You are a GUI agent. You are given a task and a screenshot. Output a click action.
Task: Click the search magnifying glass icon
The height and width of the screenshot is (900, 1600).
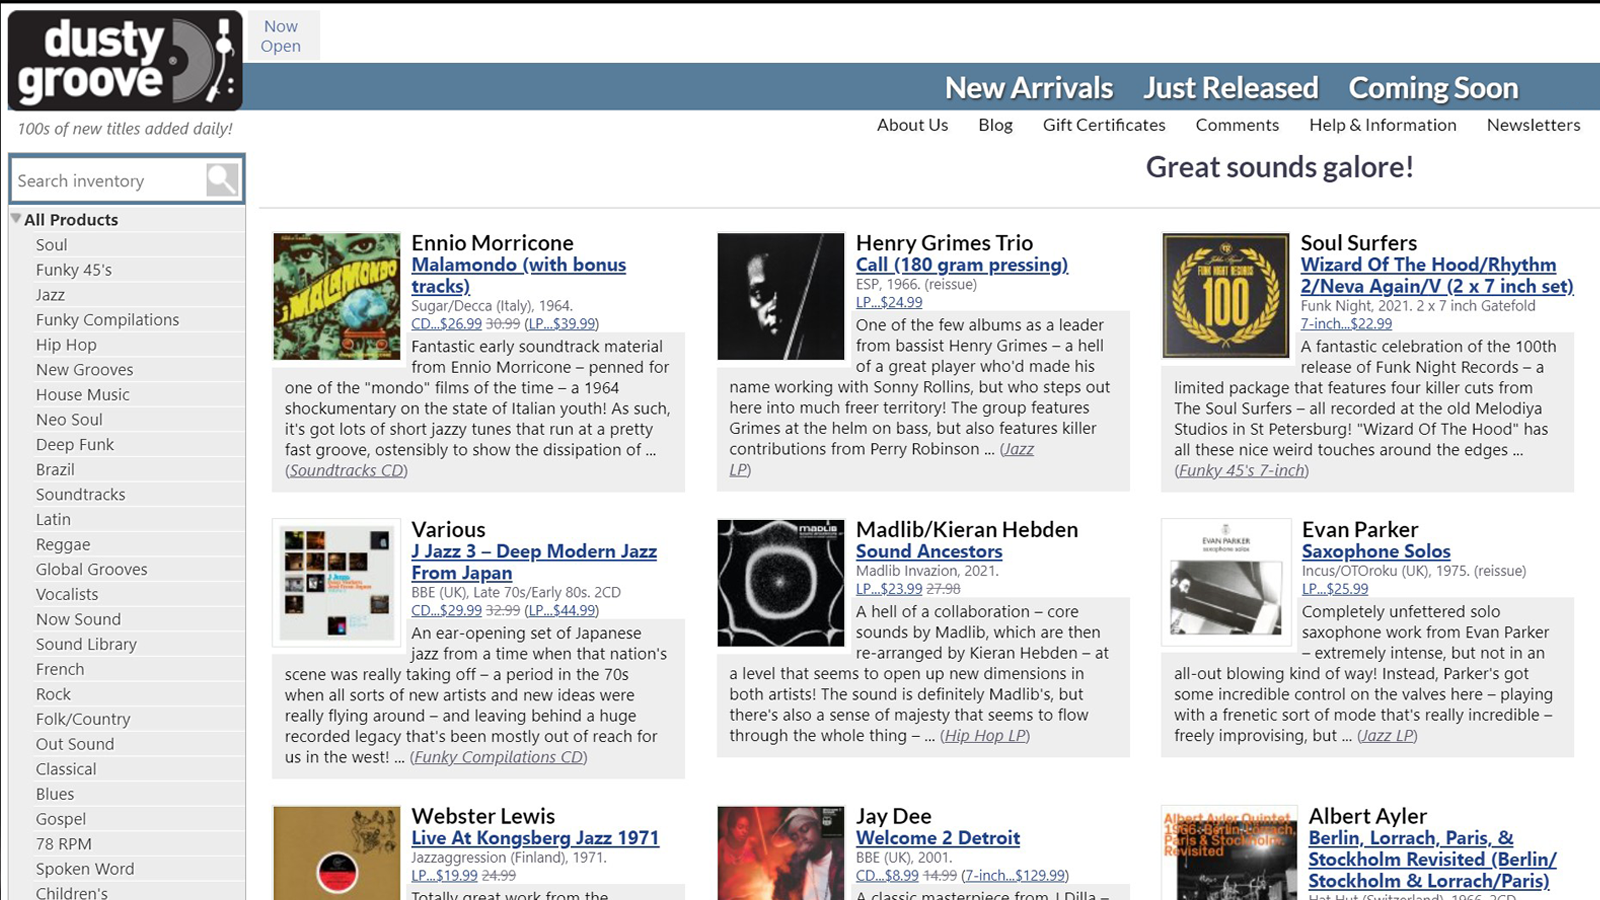click(x=222, y=180)
